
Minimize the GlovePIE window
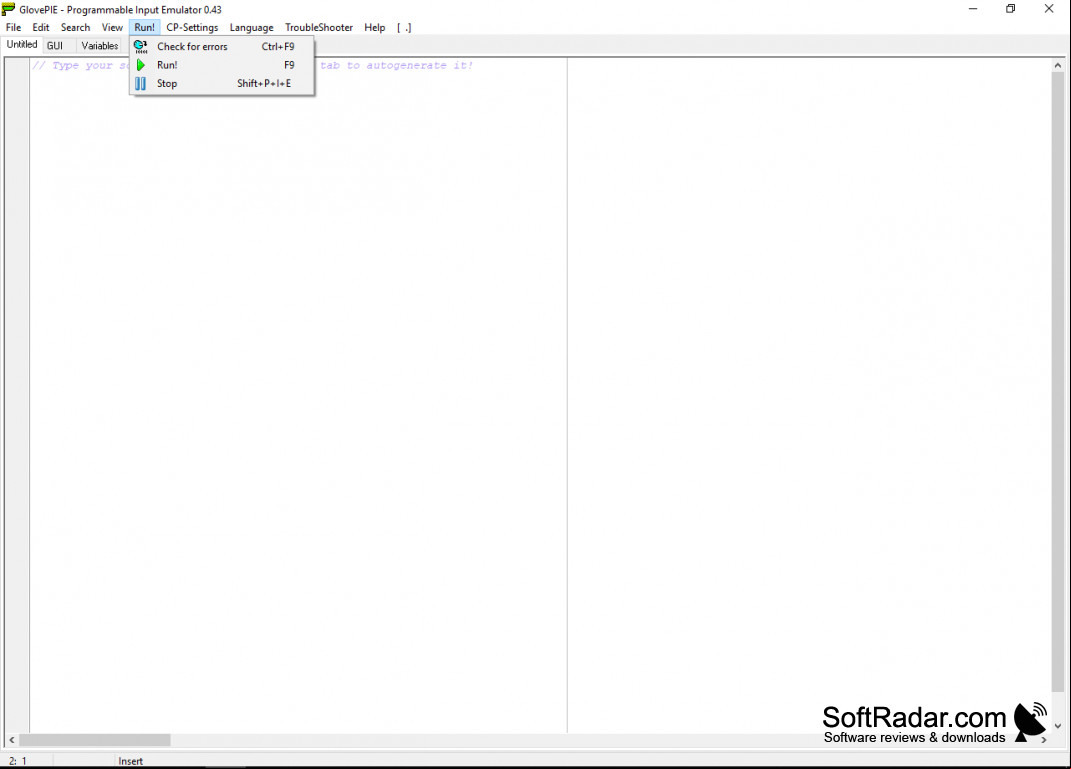(x=973, y=9)
